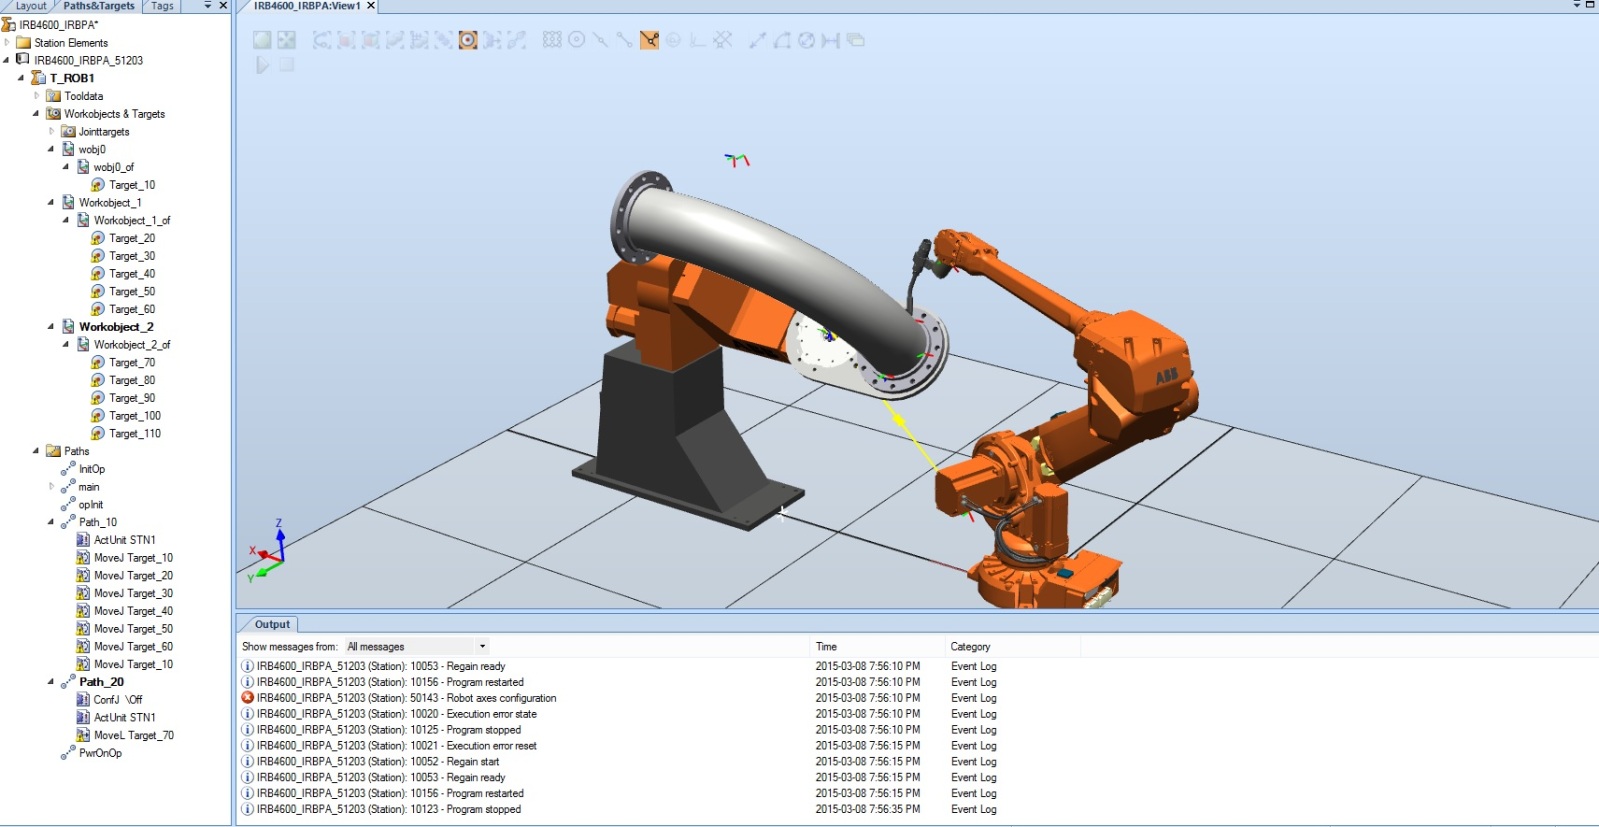Click the red error icon on 50143 message
Viewport: 1599px width, 827px height.
(x=247, y=698)
